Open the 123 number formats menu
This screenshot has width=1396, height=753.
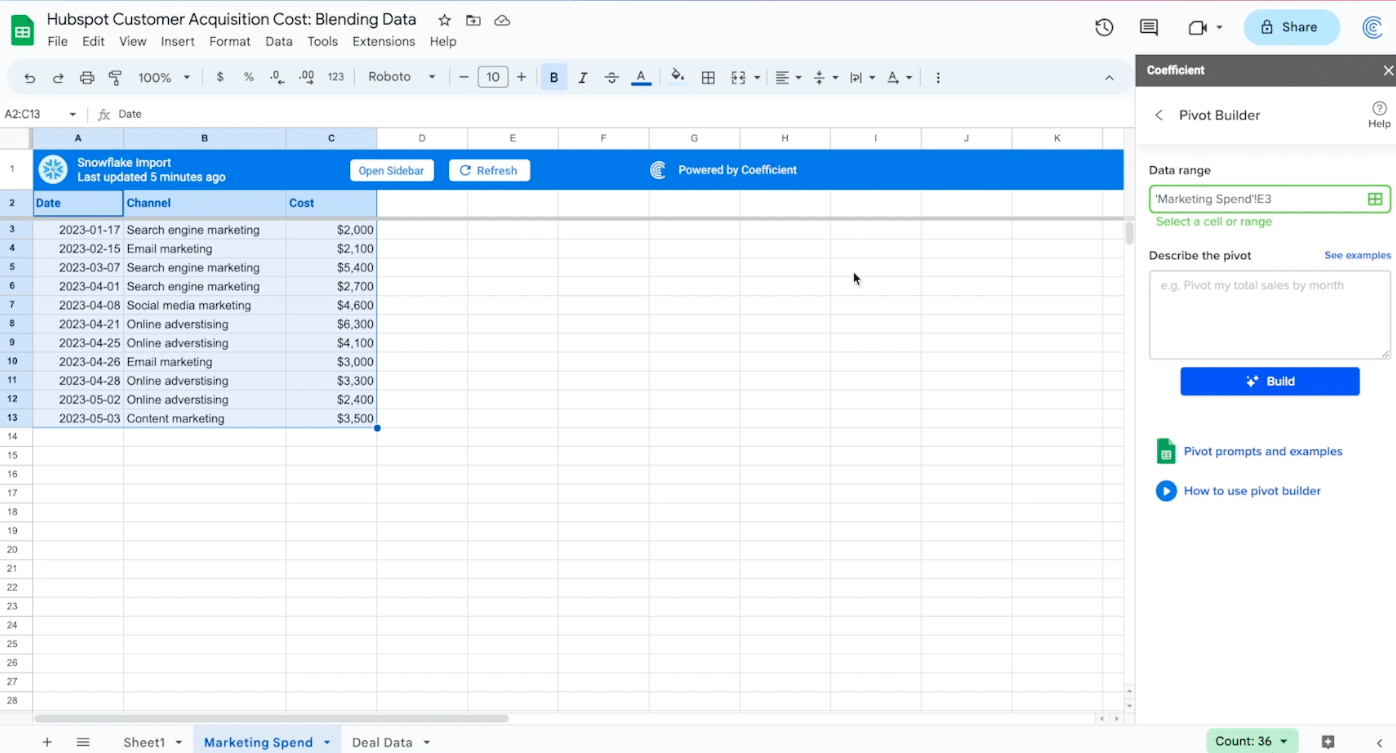[x=336, y=77]
